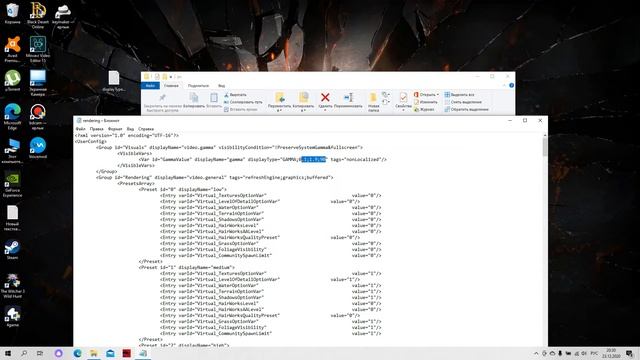Click the red Delete icon in Explorer ribbon
Viewport: 640px width, 360px height.
[325, 97]
